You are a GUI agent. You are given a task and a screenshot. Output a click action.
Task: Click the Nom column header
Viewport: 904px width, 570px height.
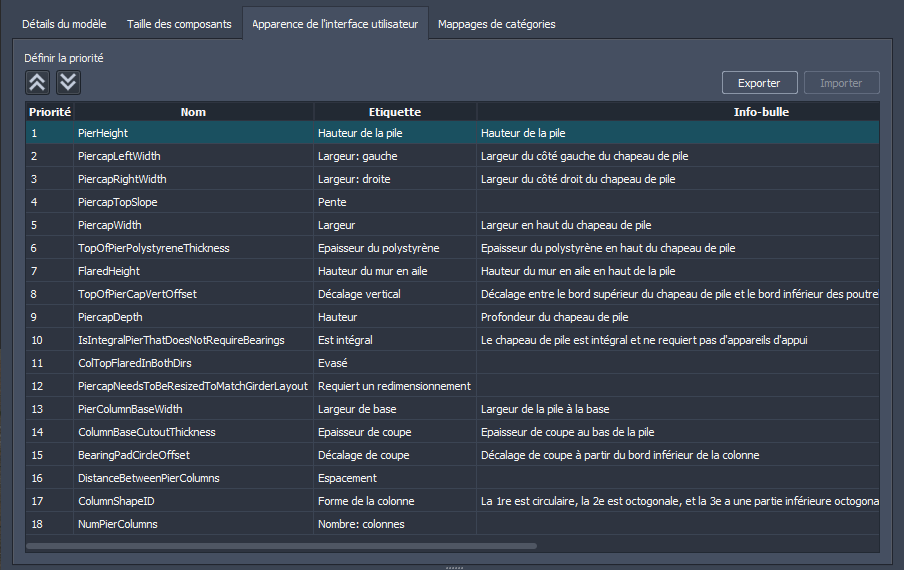coord(193,112)
